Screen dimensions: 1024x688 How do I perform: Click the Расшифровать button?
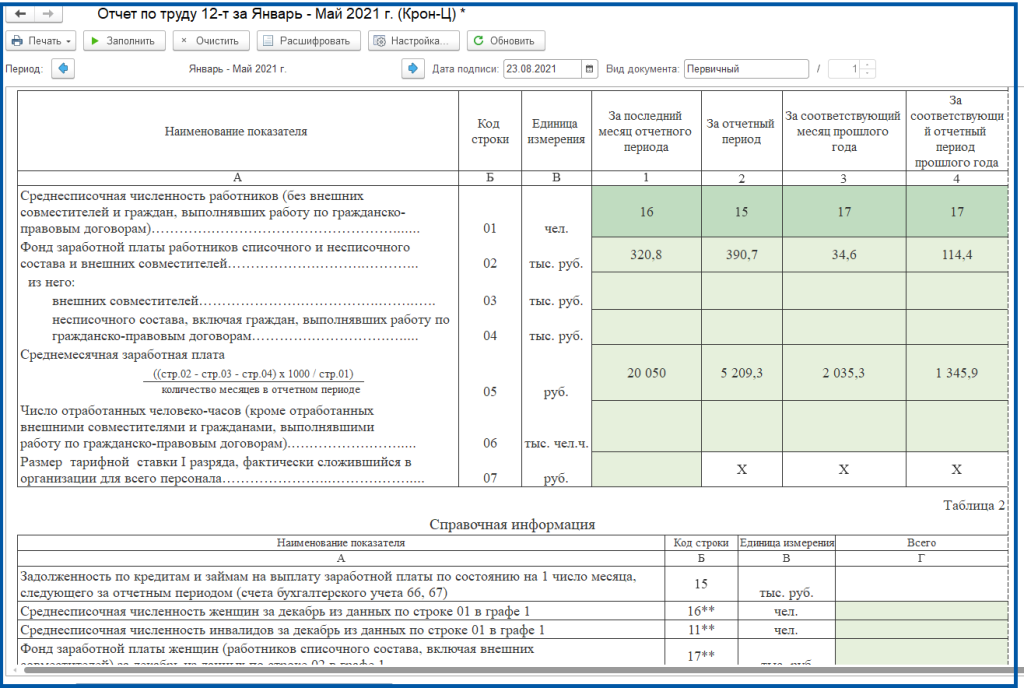[307, 41]
